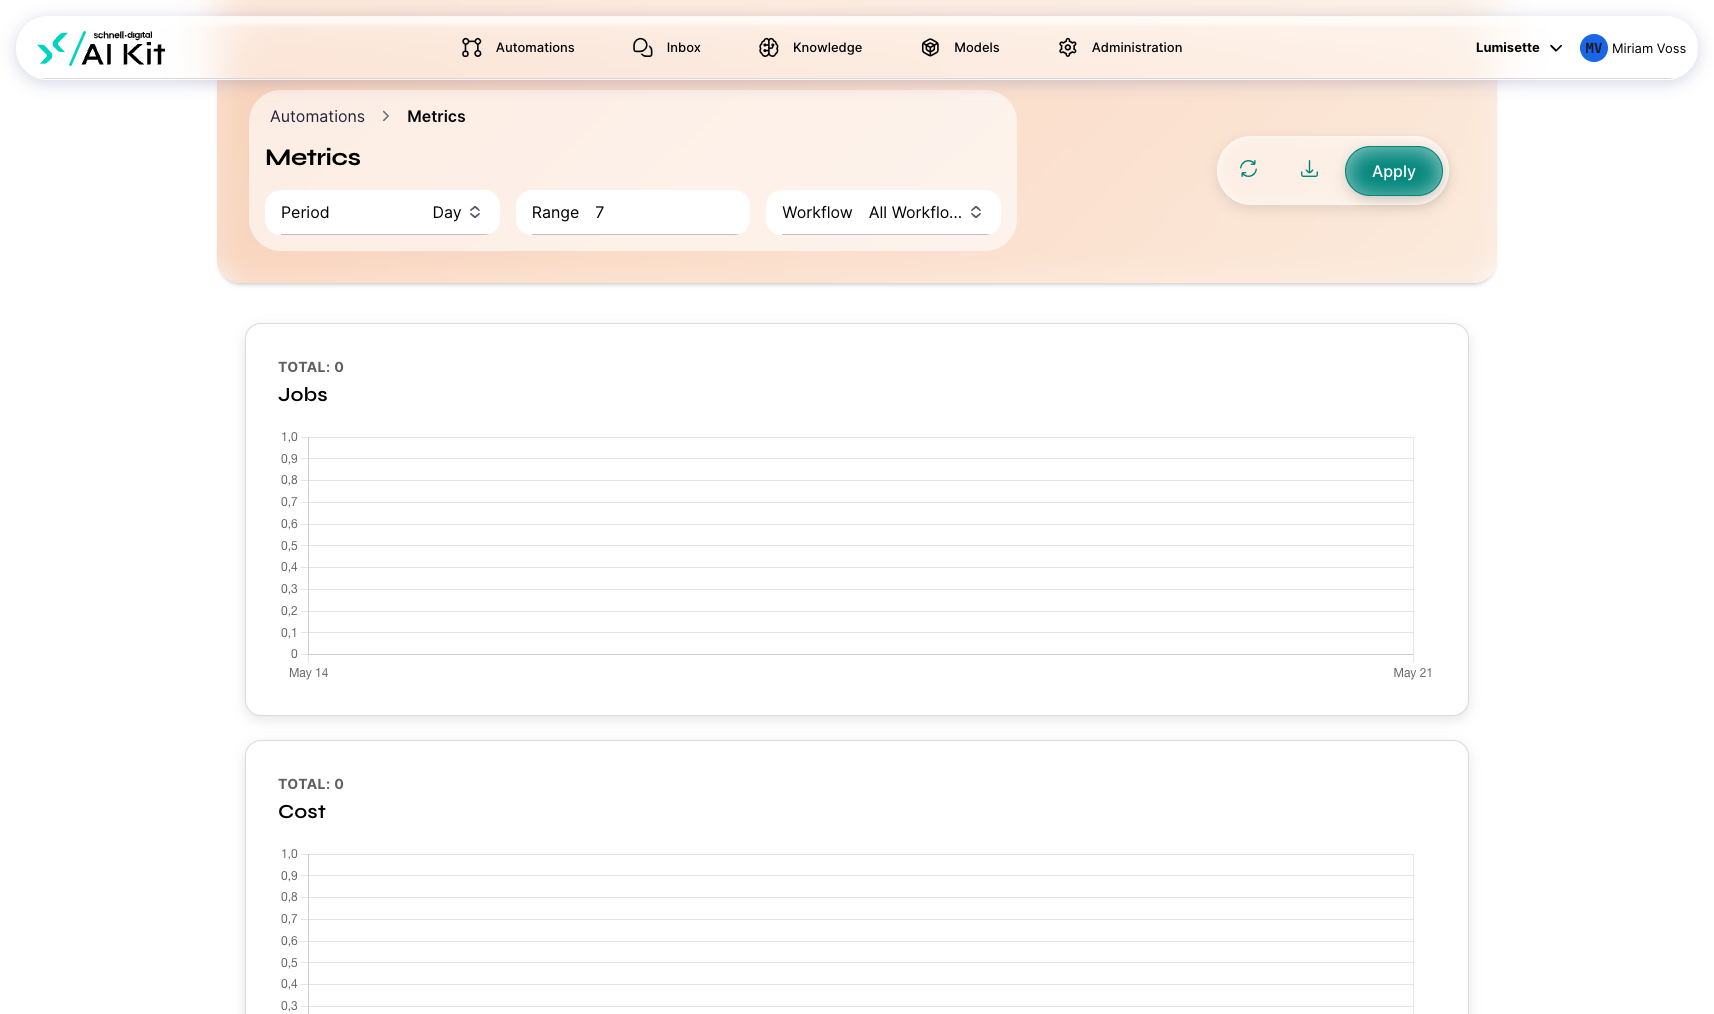Click the Metrics breadcrumb item

pyautogui.click(x=436, y=116)
